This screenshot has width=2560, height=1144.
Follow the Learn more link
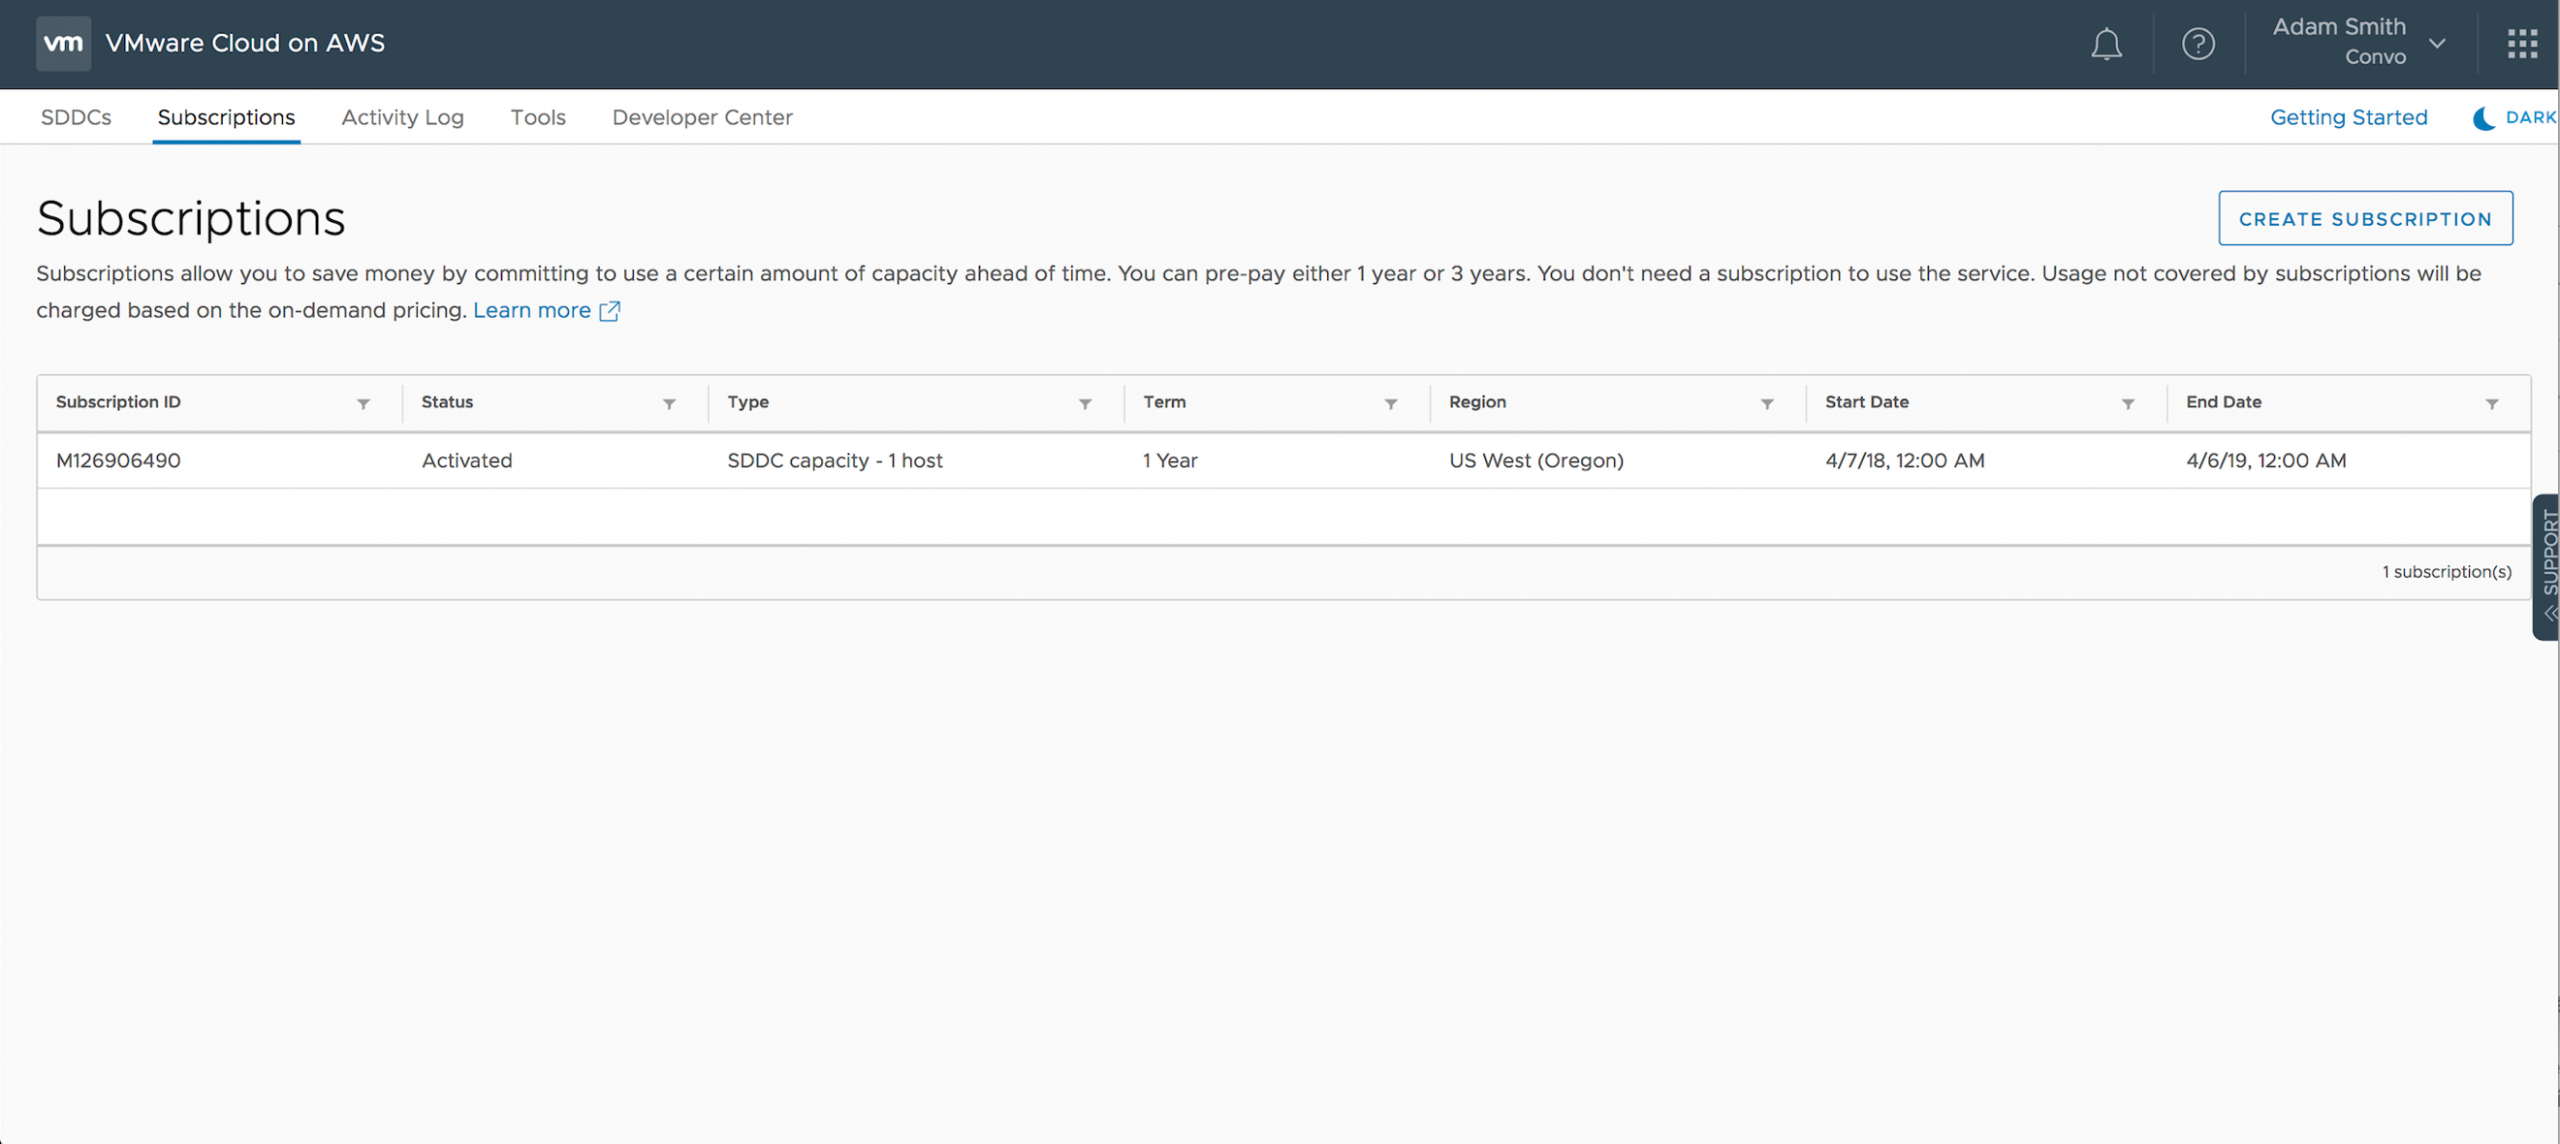[x=533, y=311]
